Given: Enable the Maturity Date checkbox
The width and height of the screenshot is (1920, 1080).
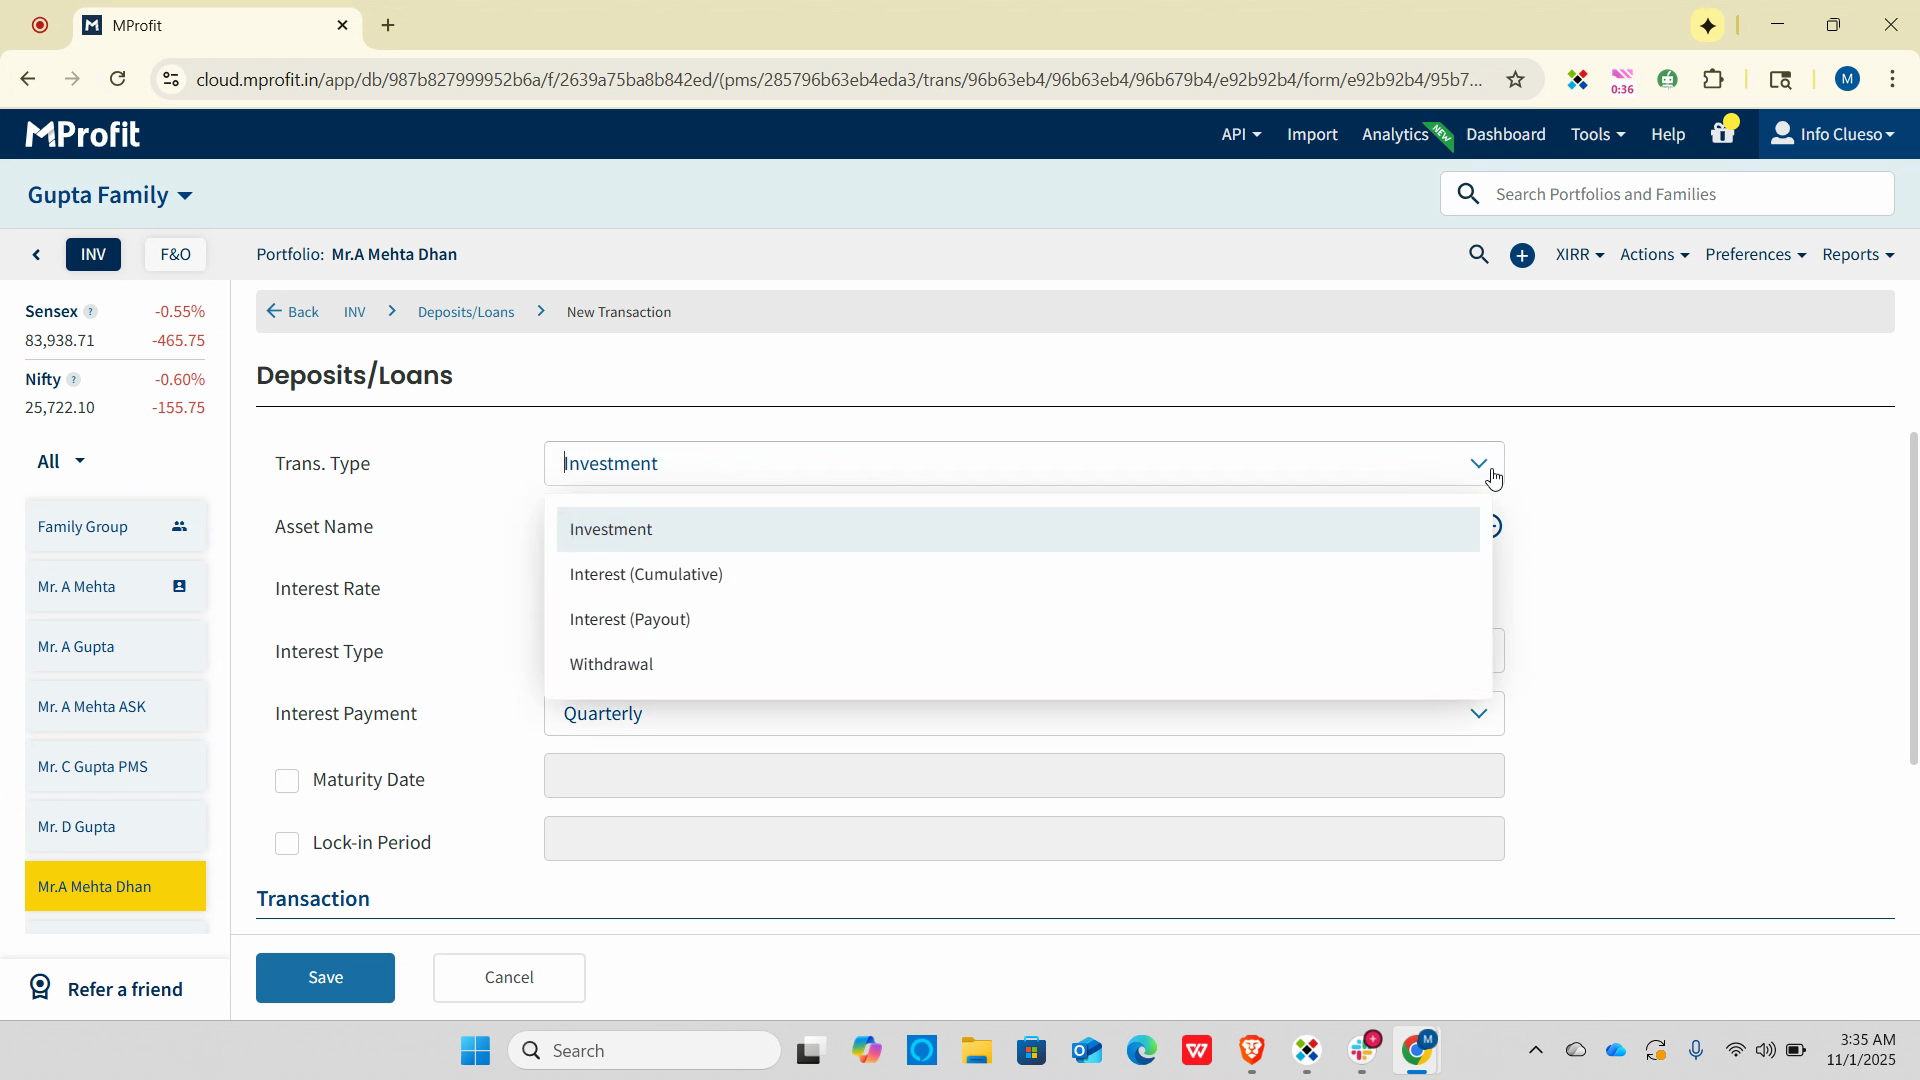Looking at the screenshot, I should (x=287, y=781).
